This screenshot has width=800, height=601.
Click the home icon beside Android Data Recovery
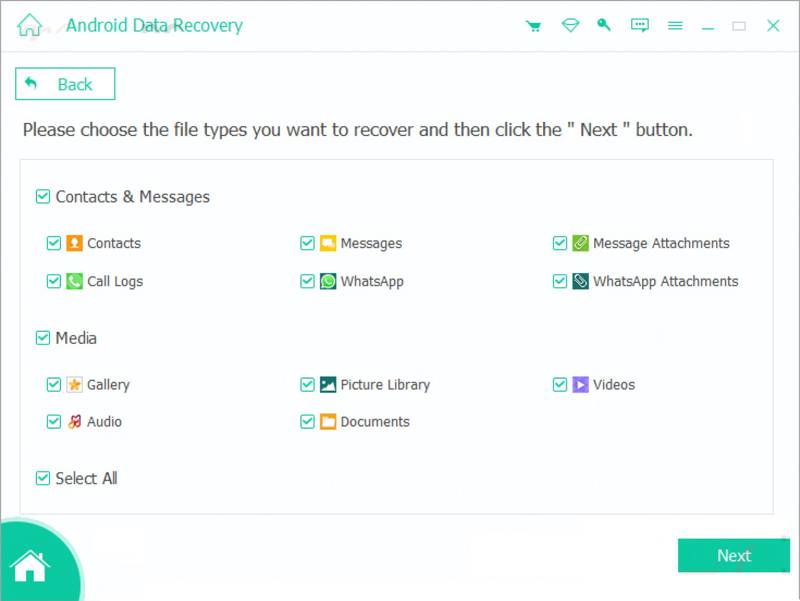tap(30, 26)
